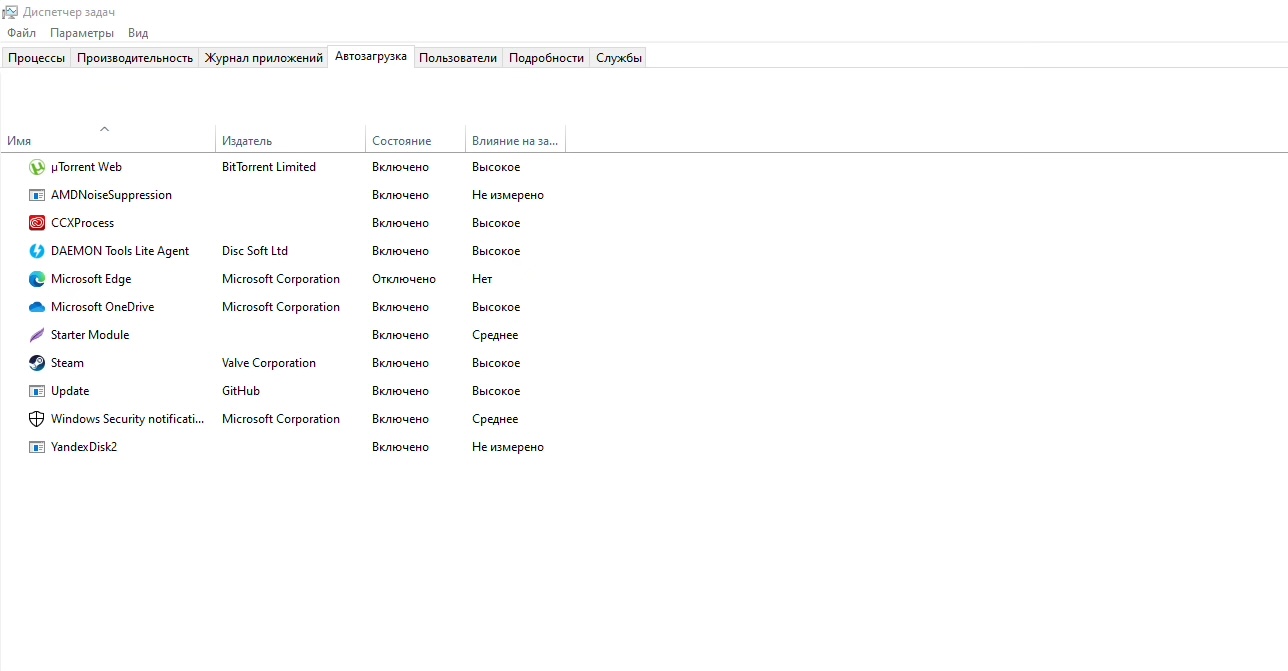Select the DAEMON Tools Lite Agent text
Viewport: 1288px width, 671px height.
click(x=120, y=251)
